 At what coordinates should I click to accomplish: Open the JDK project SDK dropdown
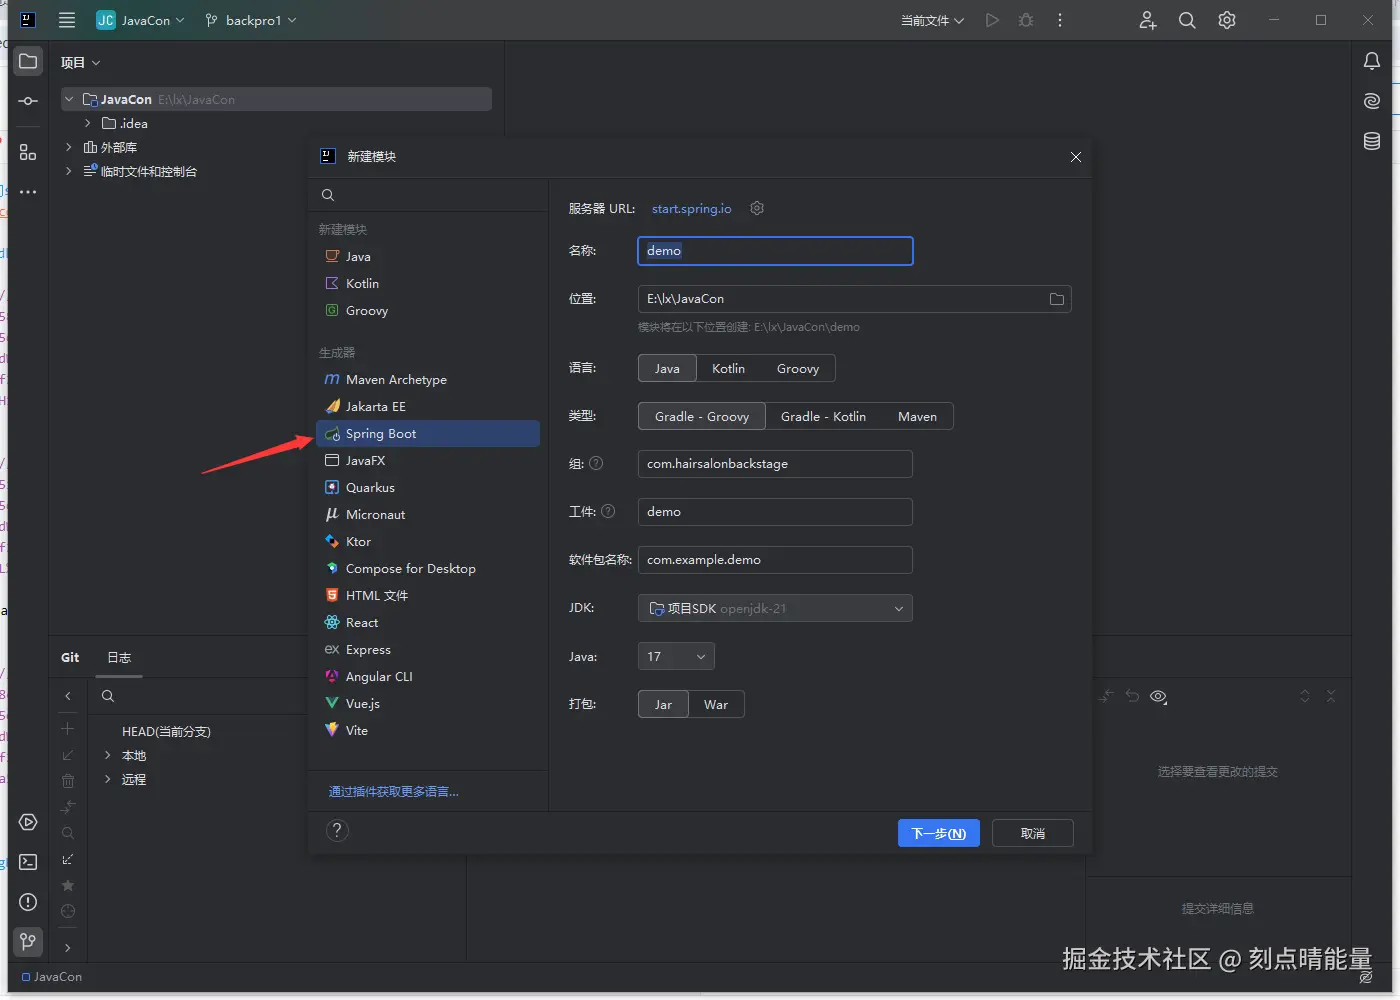coord(775,608)
